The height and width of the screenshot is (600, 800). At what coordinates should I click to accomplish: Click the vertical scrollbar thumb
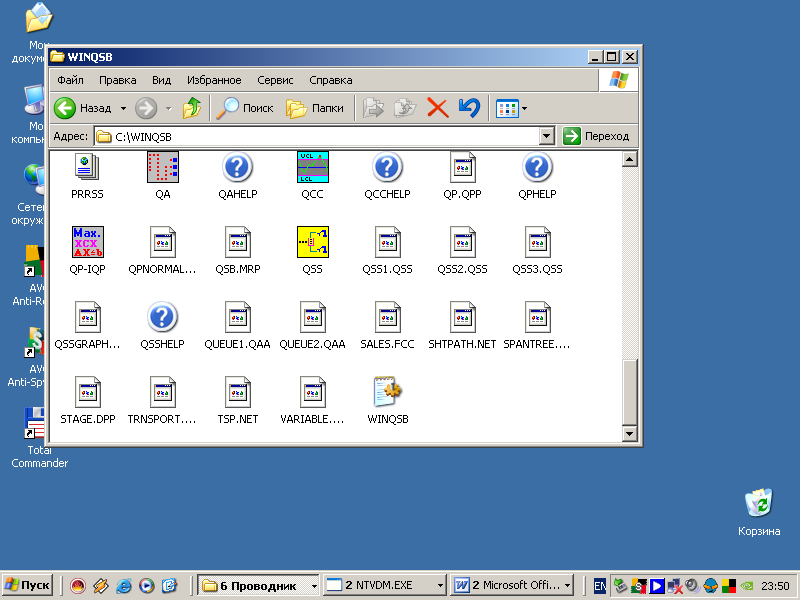click(x=630, y=392)
